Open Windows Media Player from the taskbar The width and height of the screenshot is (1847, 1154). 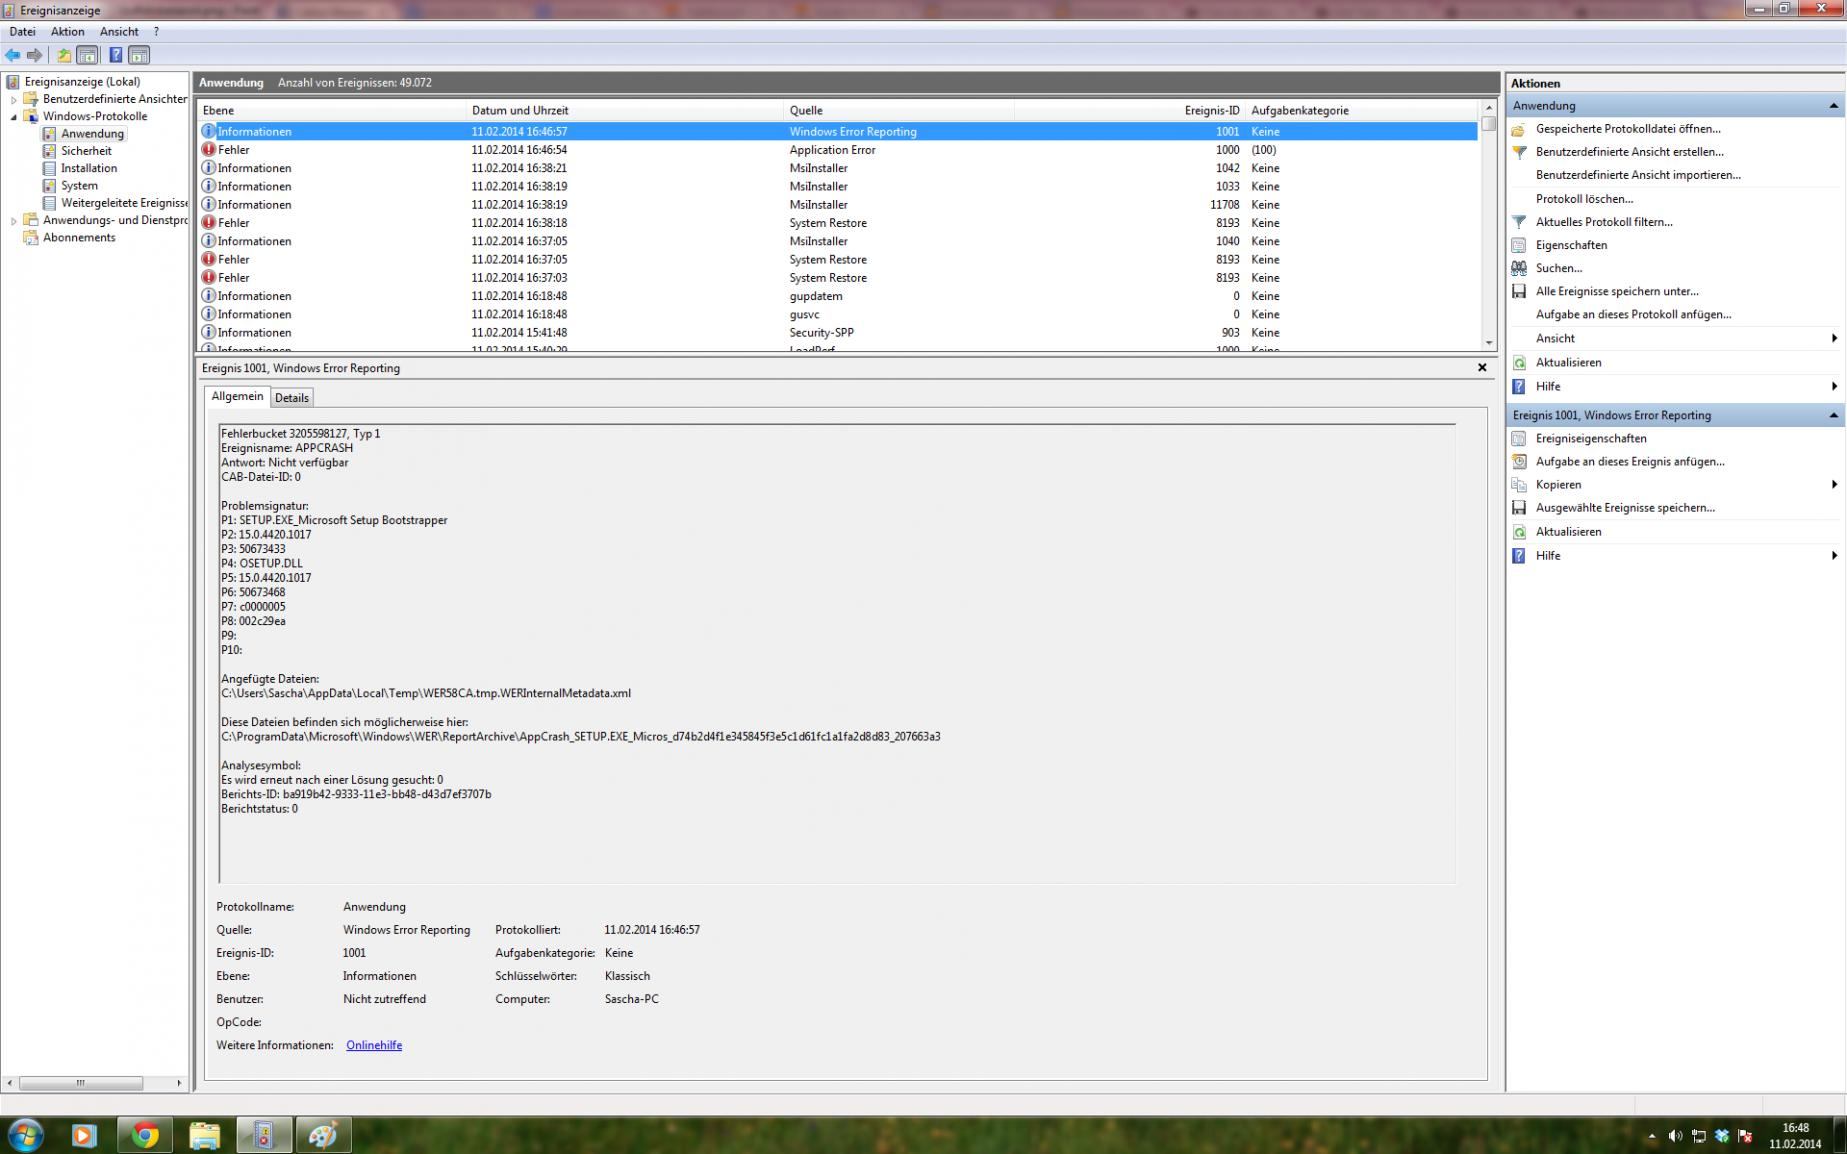(85, 1135)
